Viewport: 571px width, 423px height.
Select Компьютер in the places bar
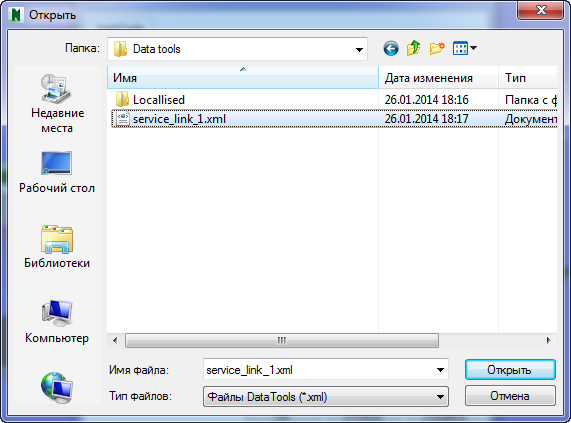tap(57, 322)
